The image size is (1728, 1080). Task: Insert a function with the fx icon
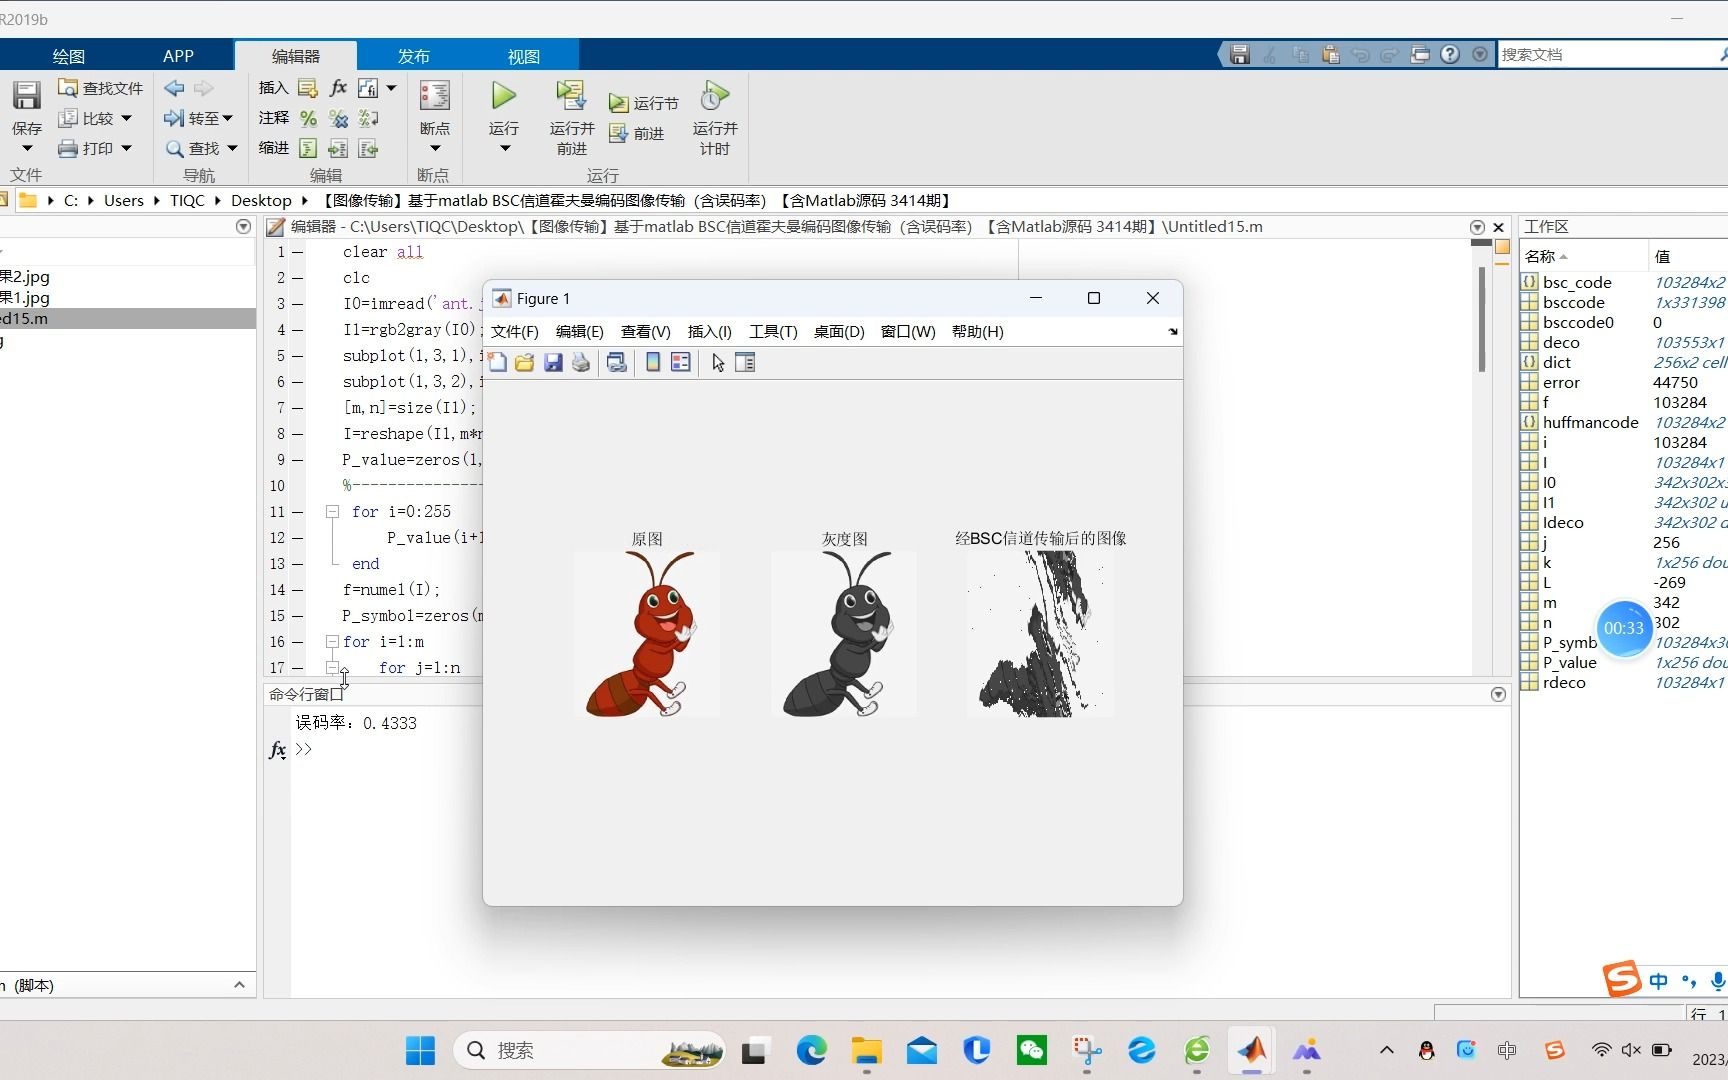pos(338,88)
